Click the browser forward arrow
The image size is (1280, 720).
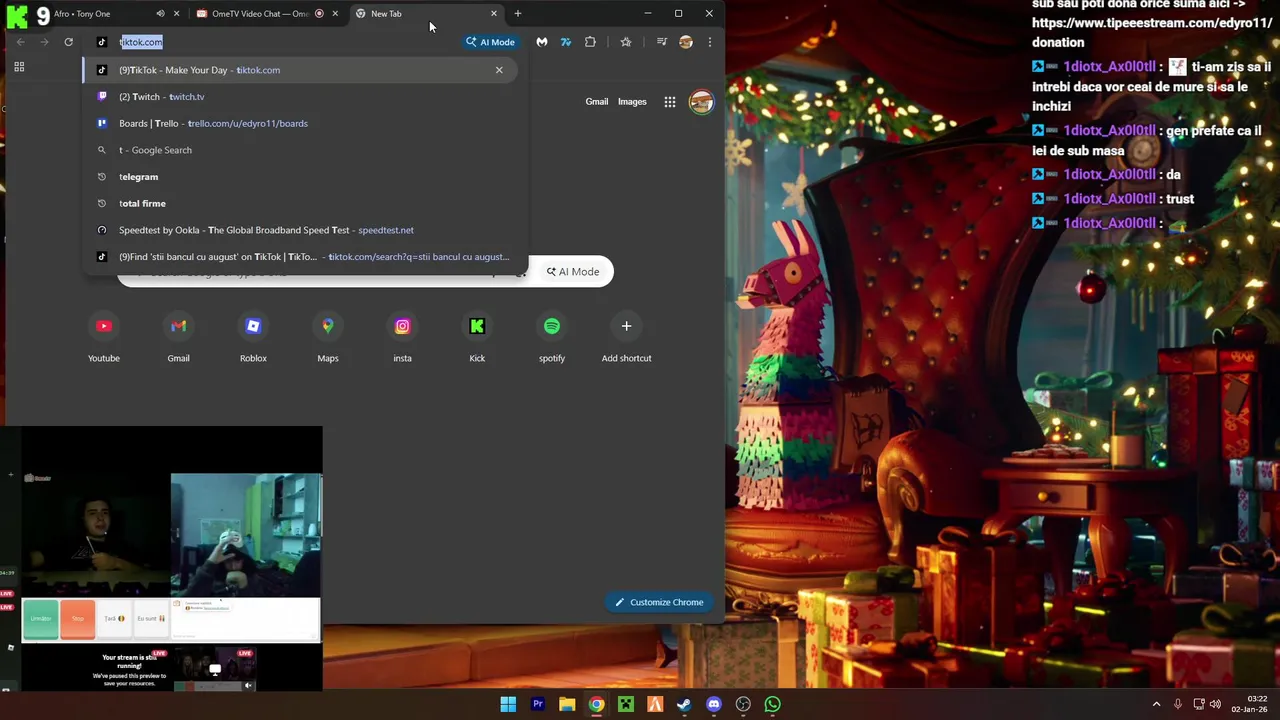pos(44,42)
